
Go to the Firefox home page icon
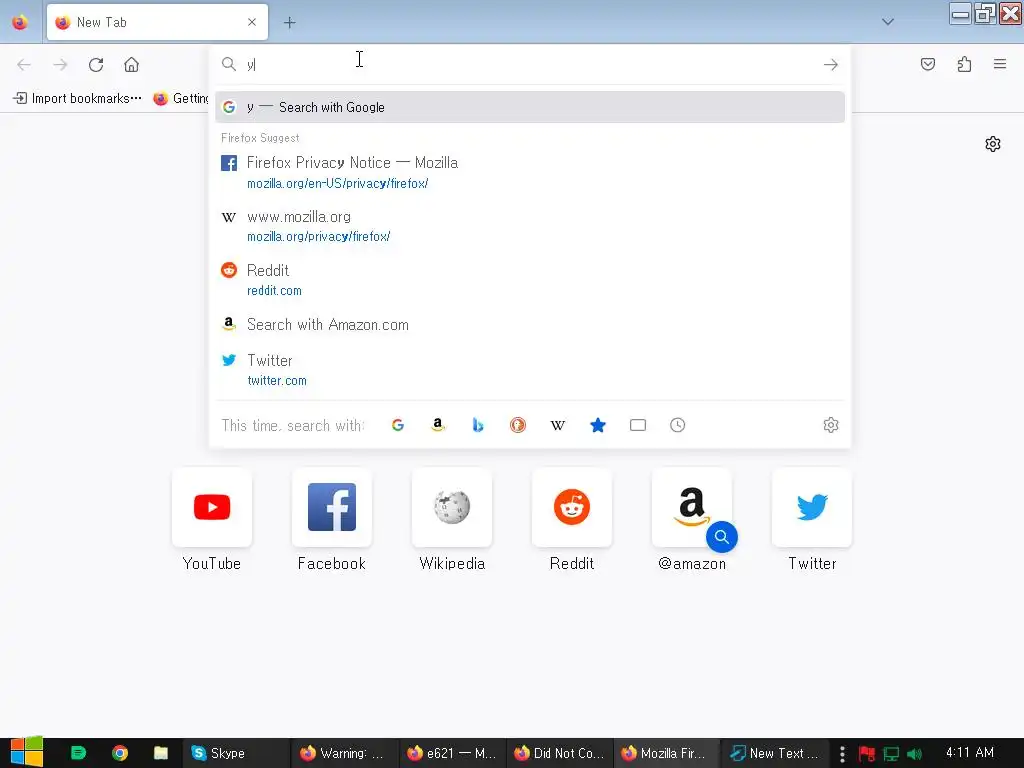pos(131,65)
